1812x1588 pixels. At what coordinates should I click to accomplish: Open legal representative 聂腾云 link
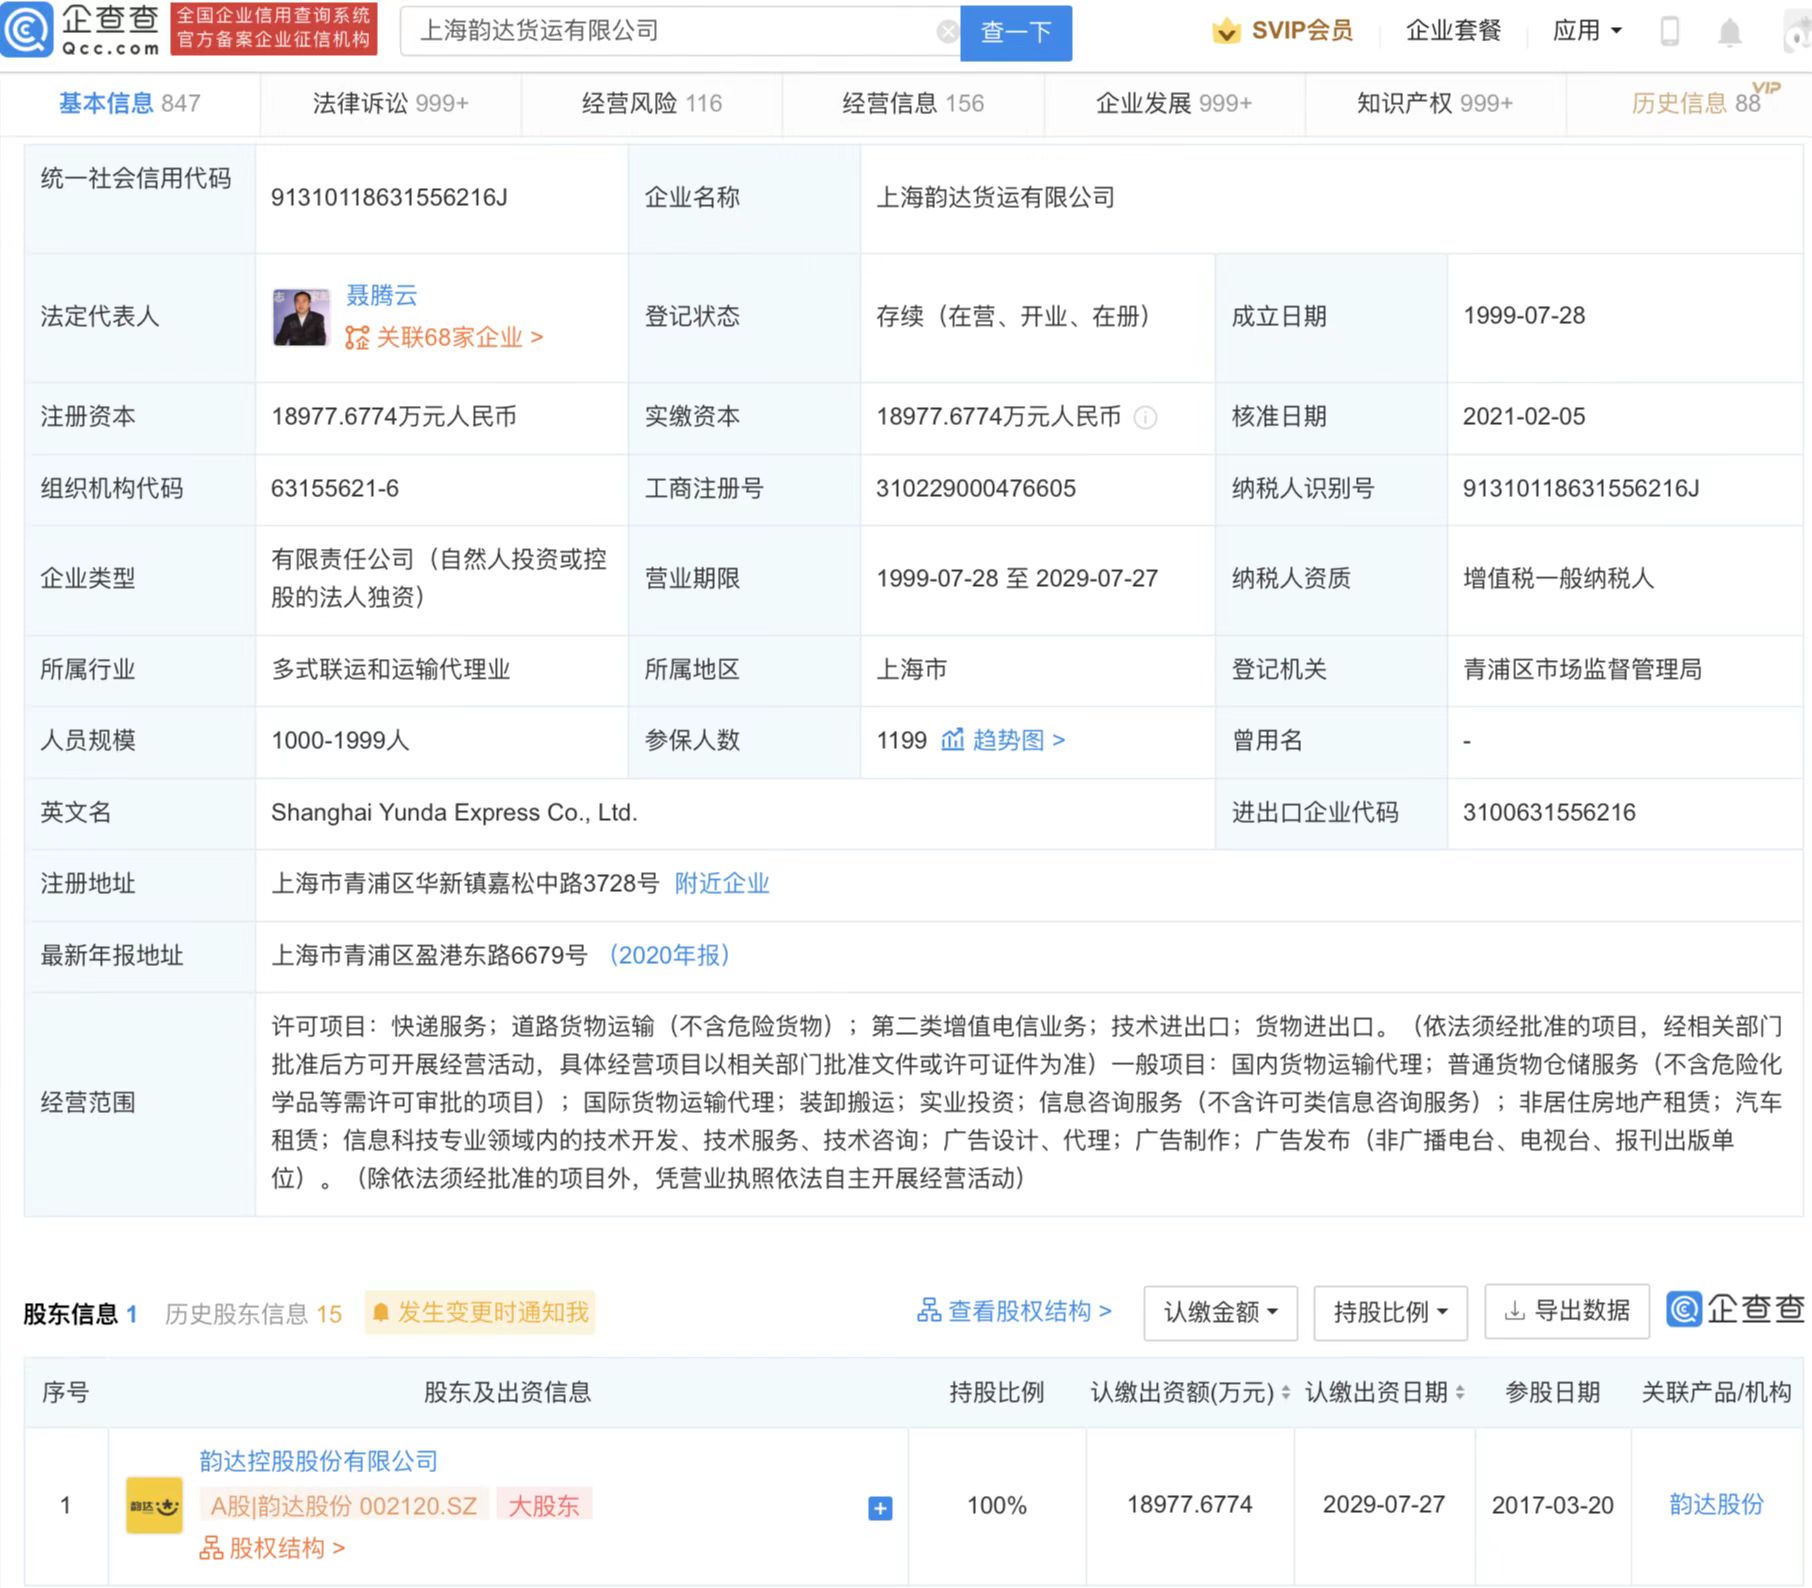[x=381, y=295]
